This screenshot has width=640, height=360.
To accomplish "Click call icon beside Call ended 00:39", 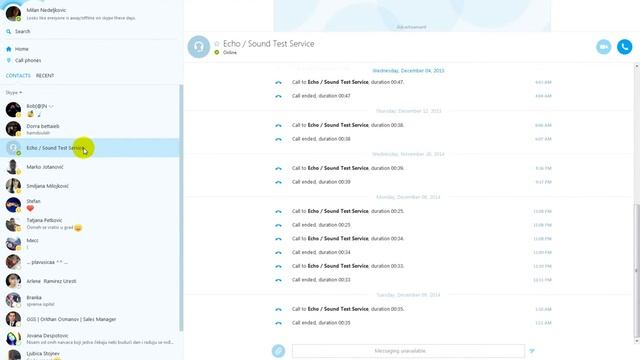I will click(x=278, y=182).
